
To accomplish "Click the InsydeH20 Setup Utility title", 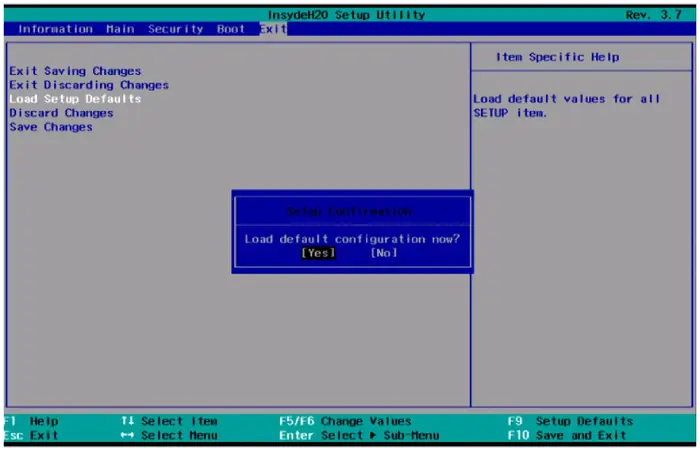I will coord(346,15).
